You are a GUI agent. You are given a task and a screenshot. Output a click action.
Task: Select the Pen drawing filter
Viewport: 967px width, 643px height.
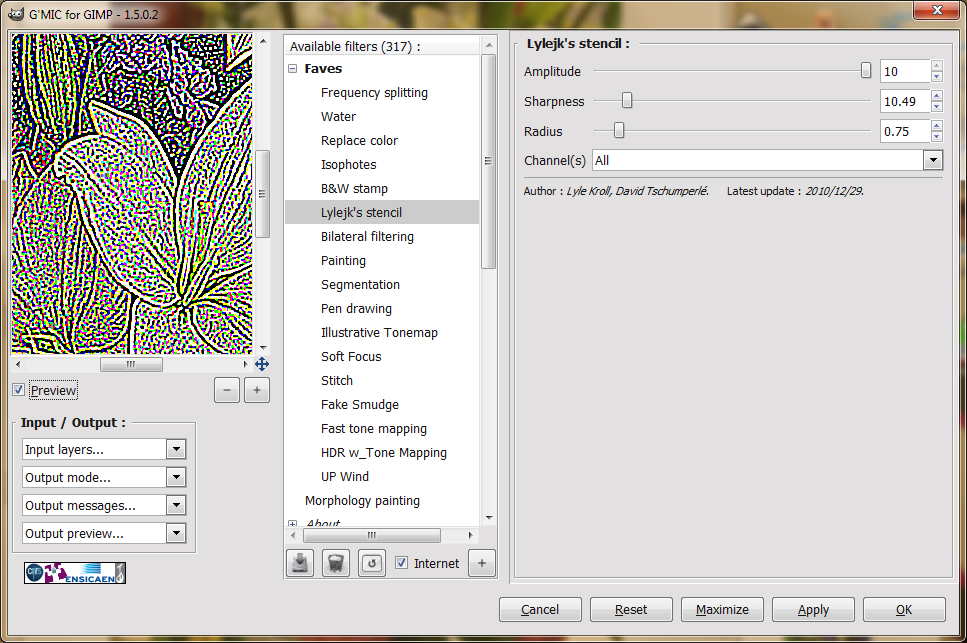tap(356, 309)
